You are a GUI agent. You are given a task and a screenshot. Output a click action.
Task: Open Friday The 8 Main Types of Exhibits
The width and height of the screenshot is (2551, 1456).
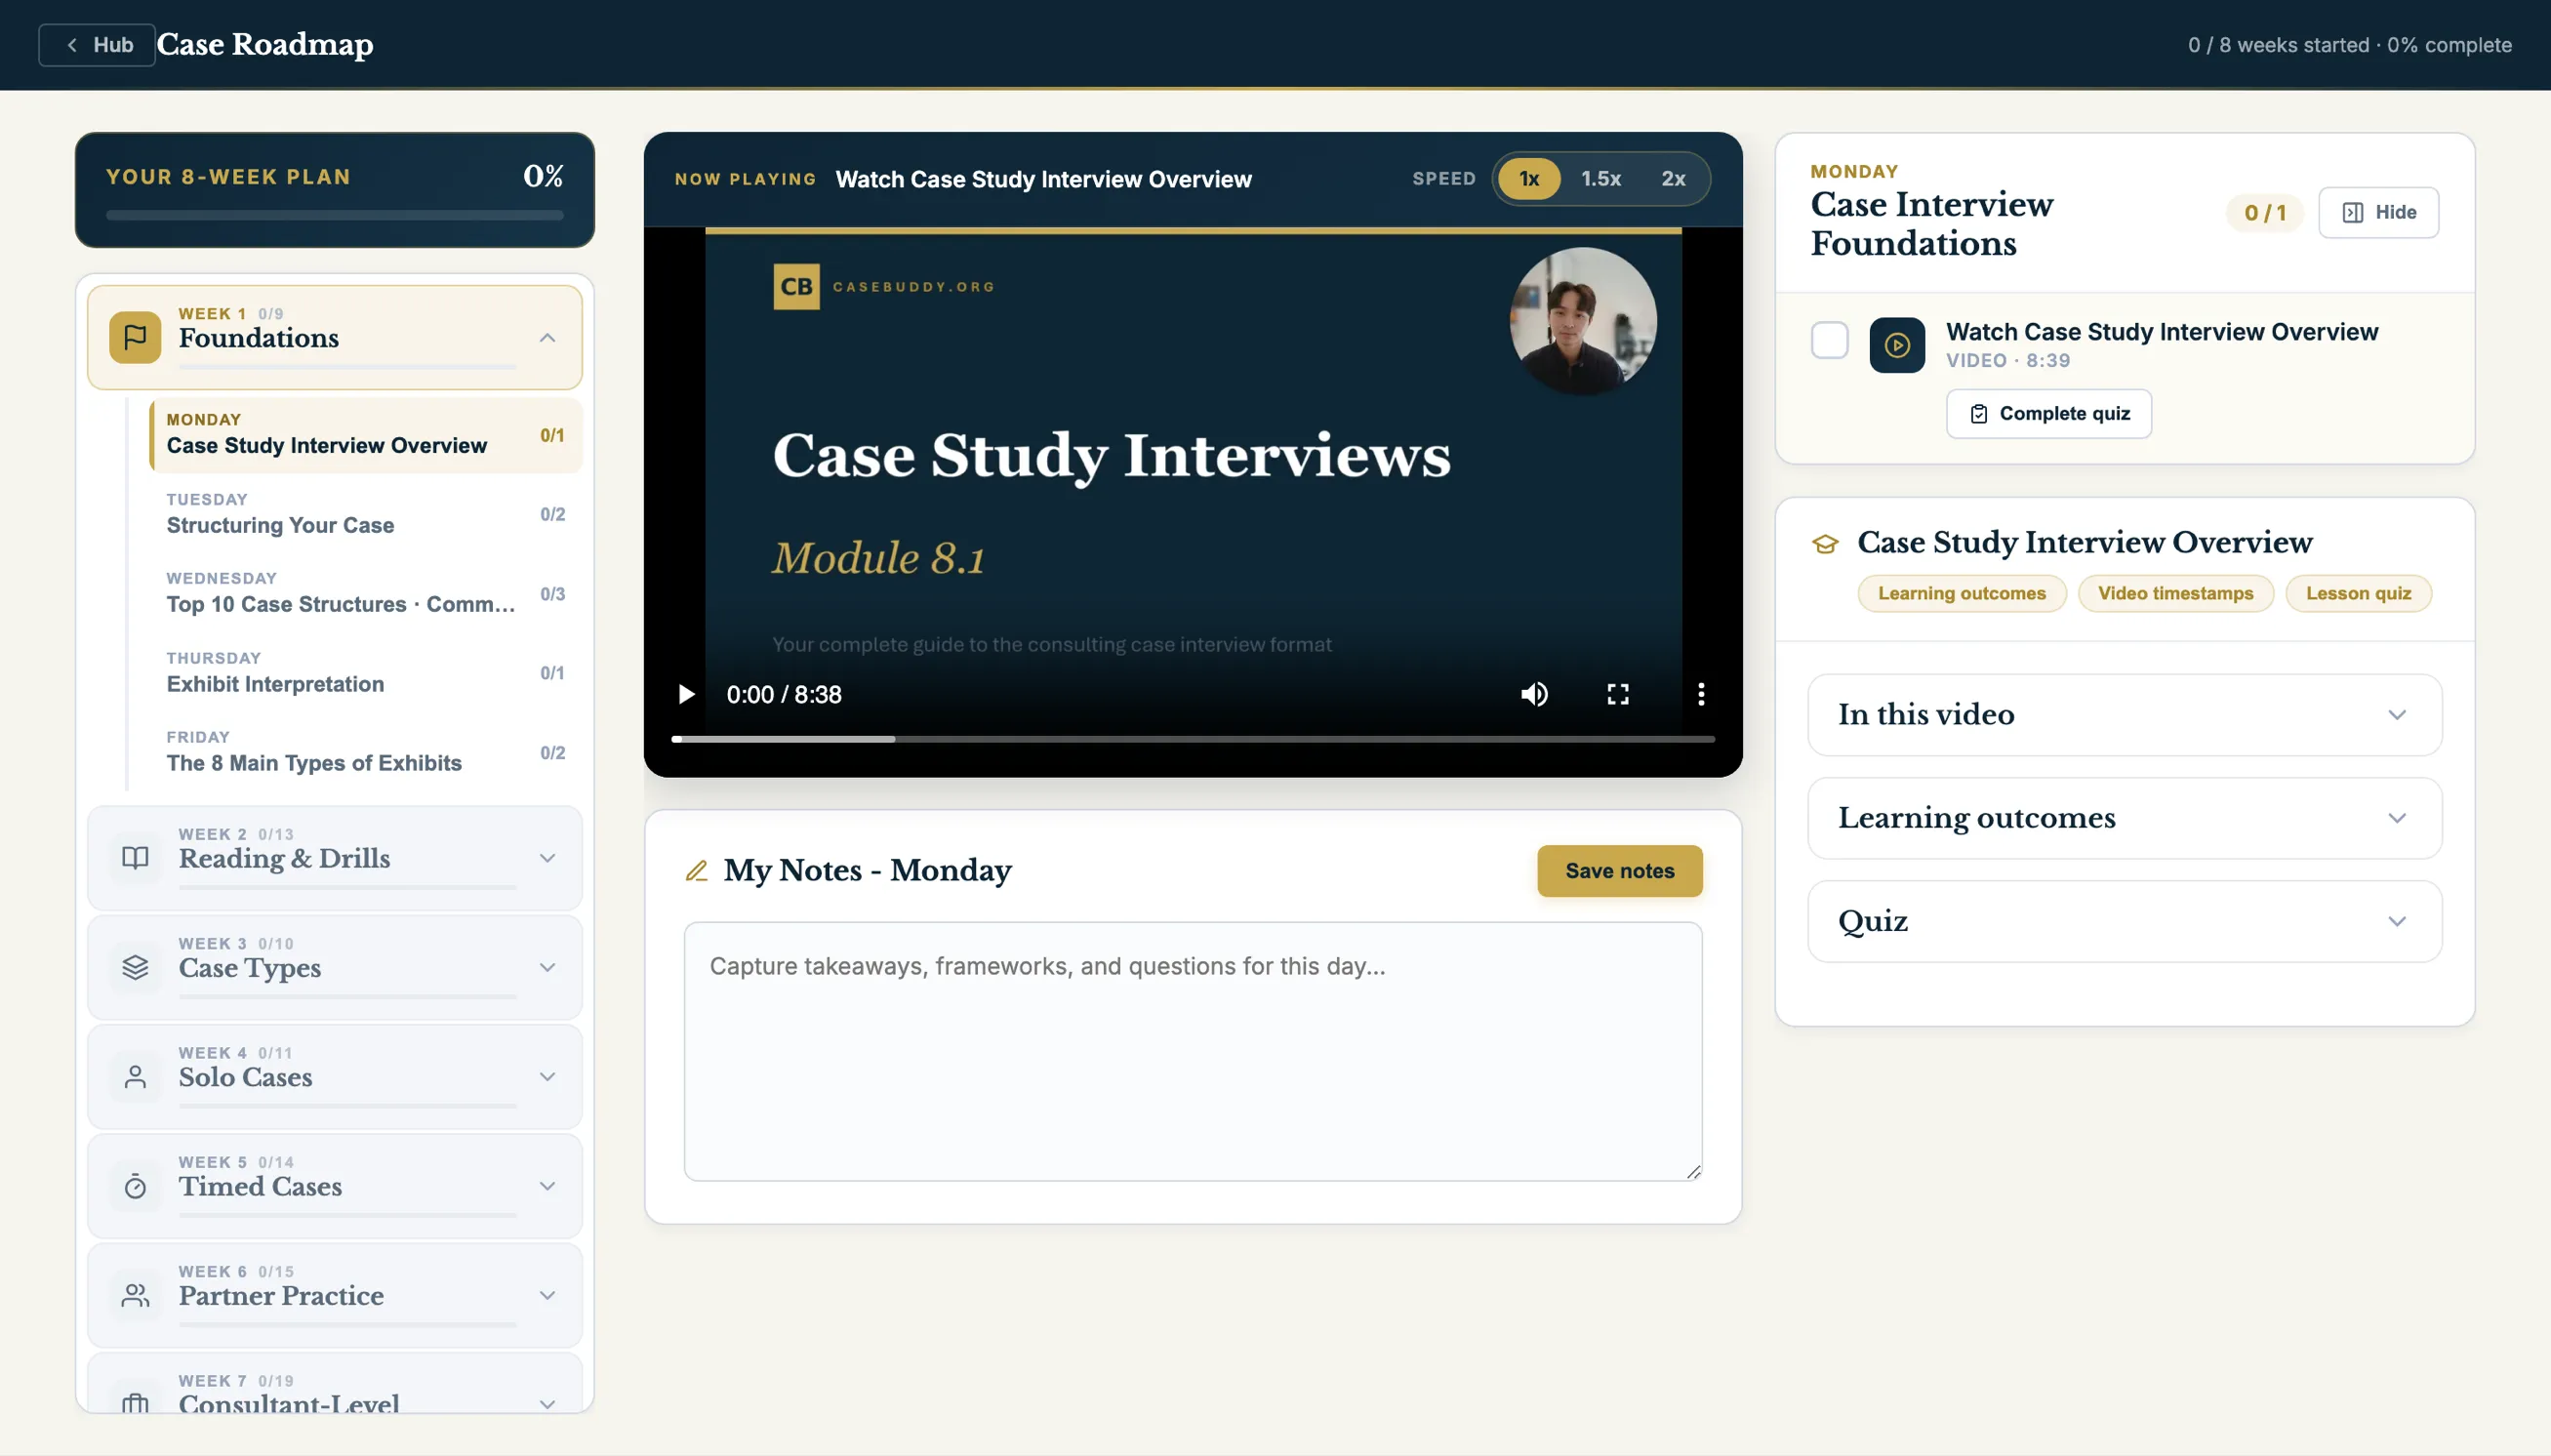pyautogui.click(x=366, y=752)
